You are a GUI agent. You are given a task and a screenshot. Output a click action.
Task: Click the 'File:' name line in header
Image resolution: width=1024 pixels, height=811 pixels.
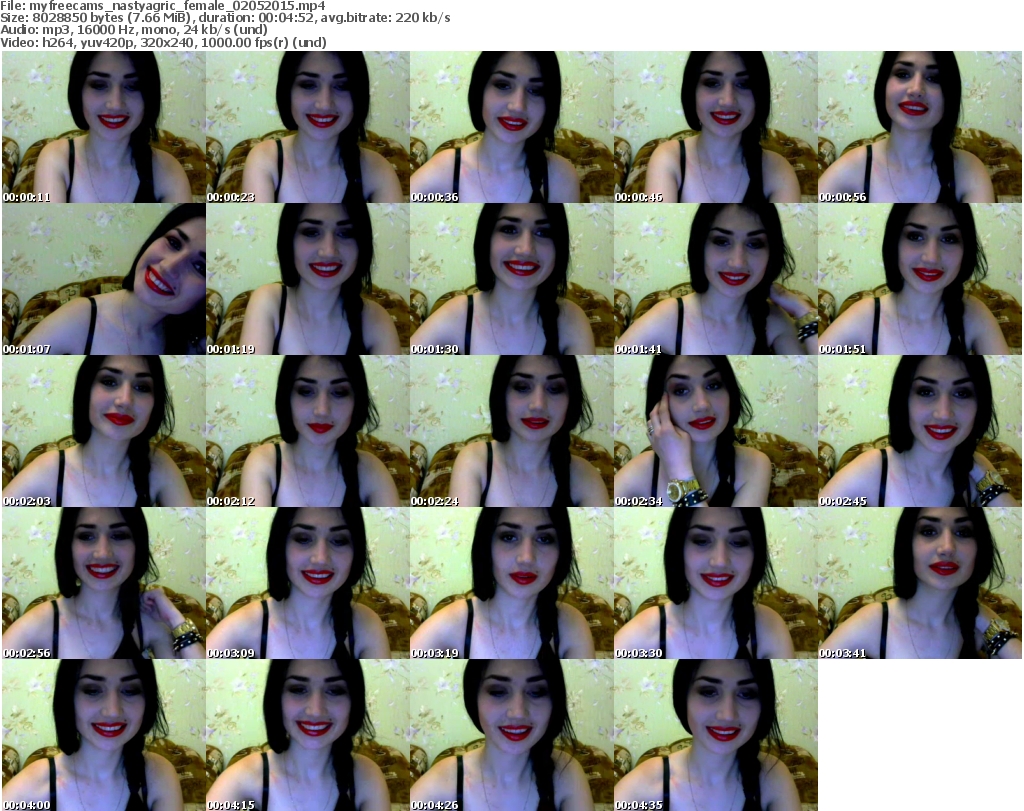tap(163, 6)
